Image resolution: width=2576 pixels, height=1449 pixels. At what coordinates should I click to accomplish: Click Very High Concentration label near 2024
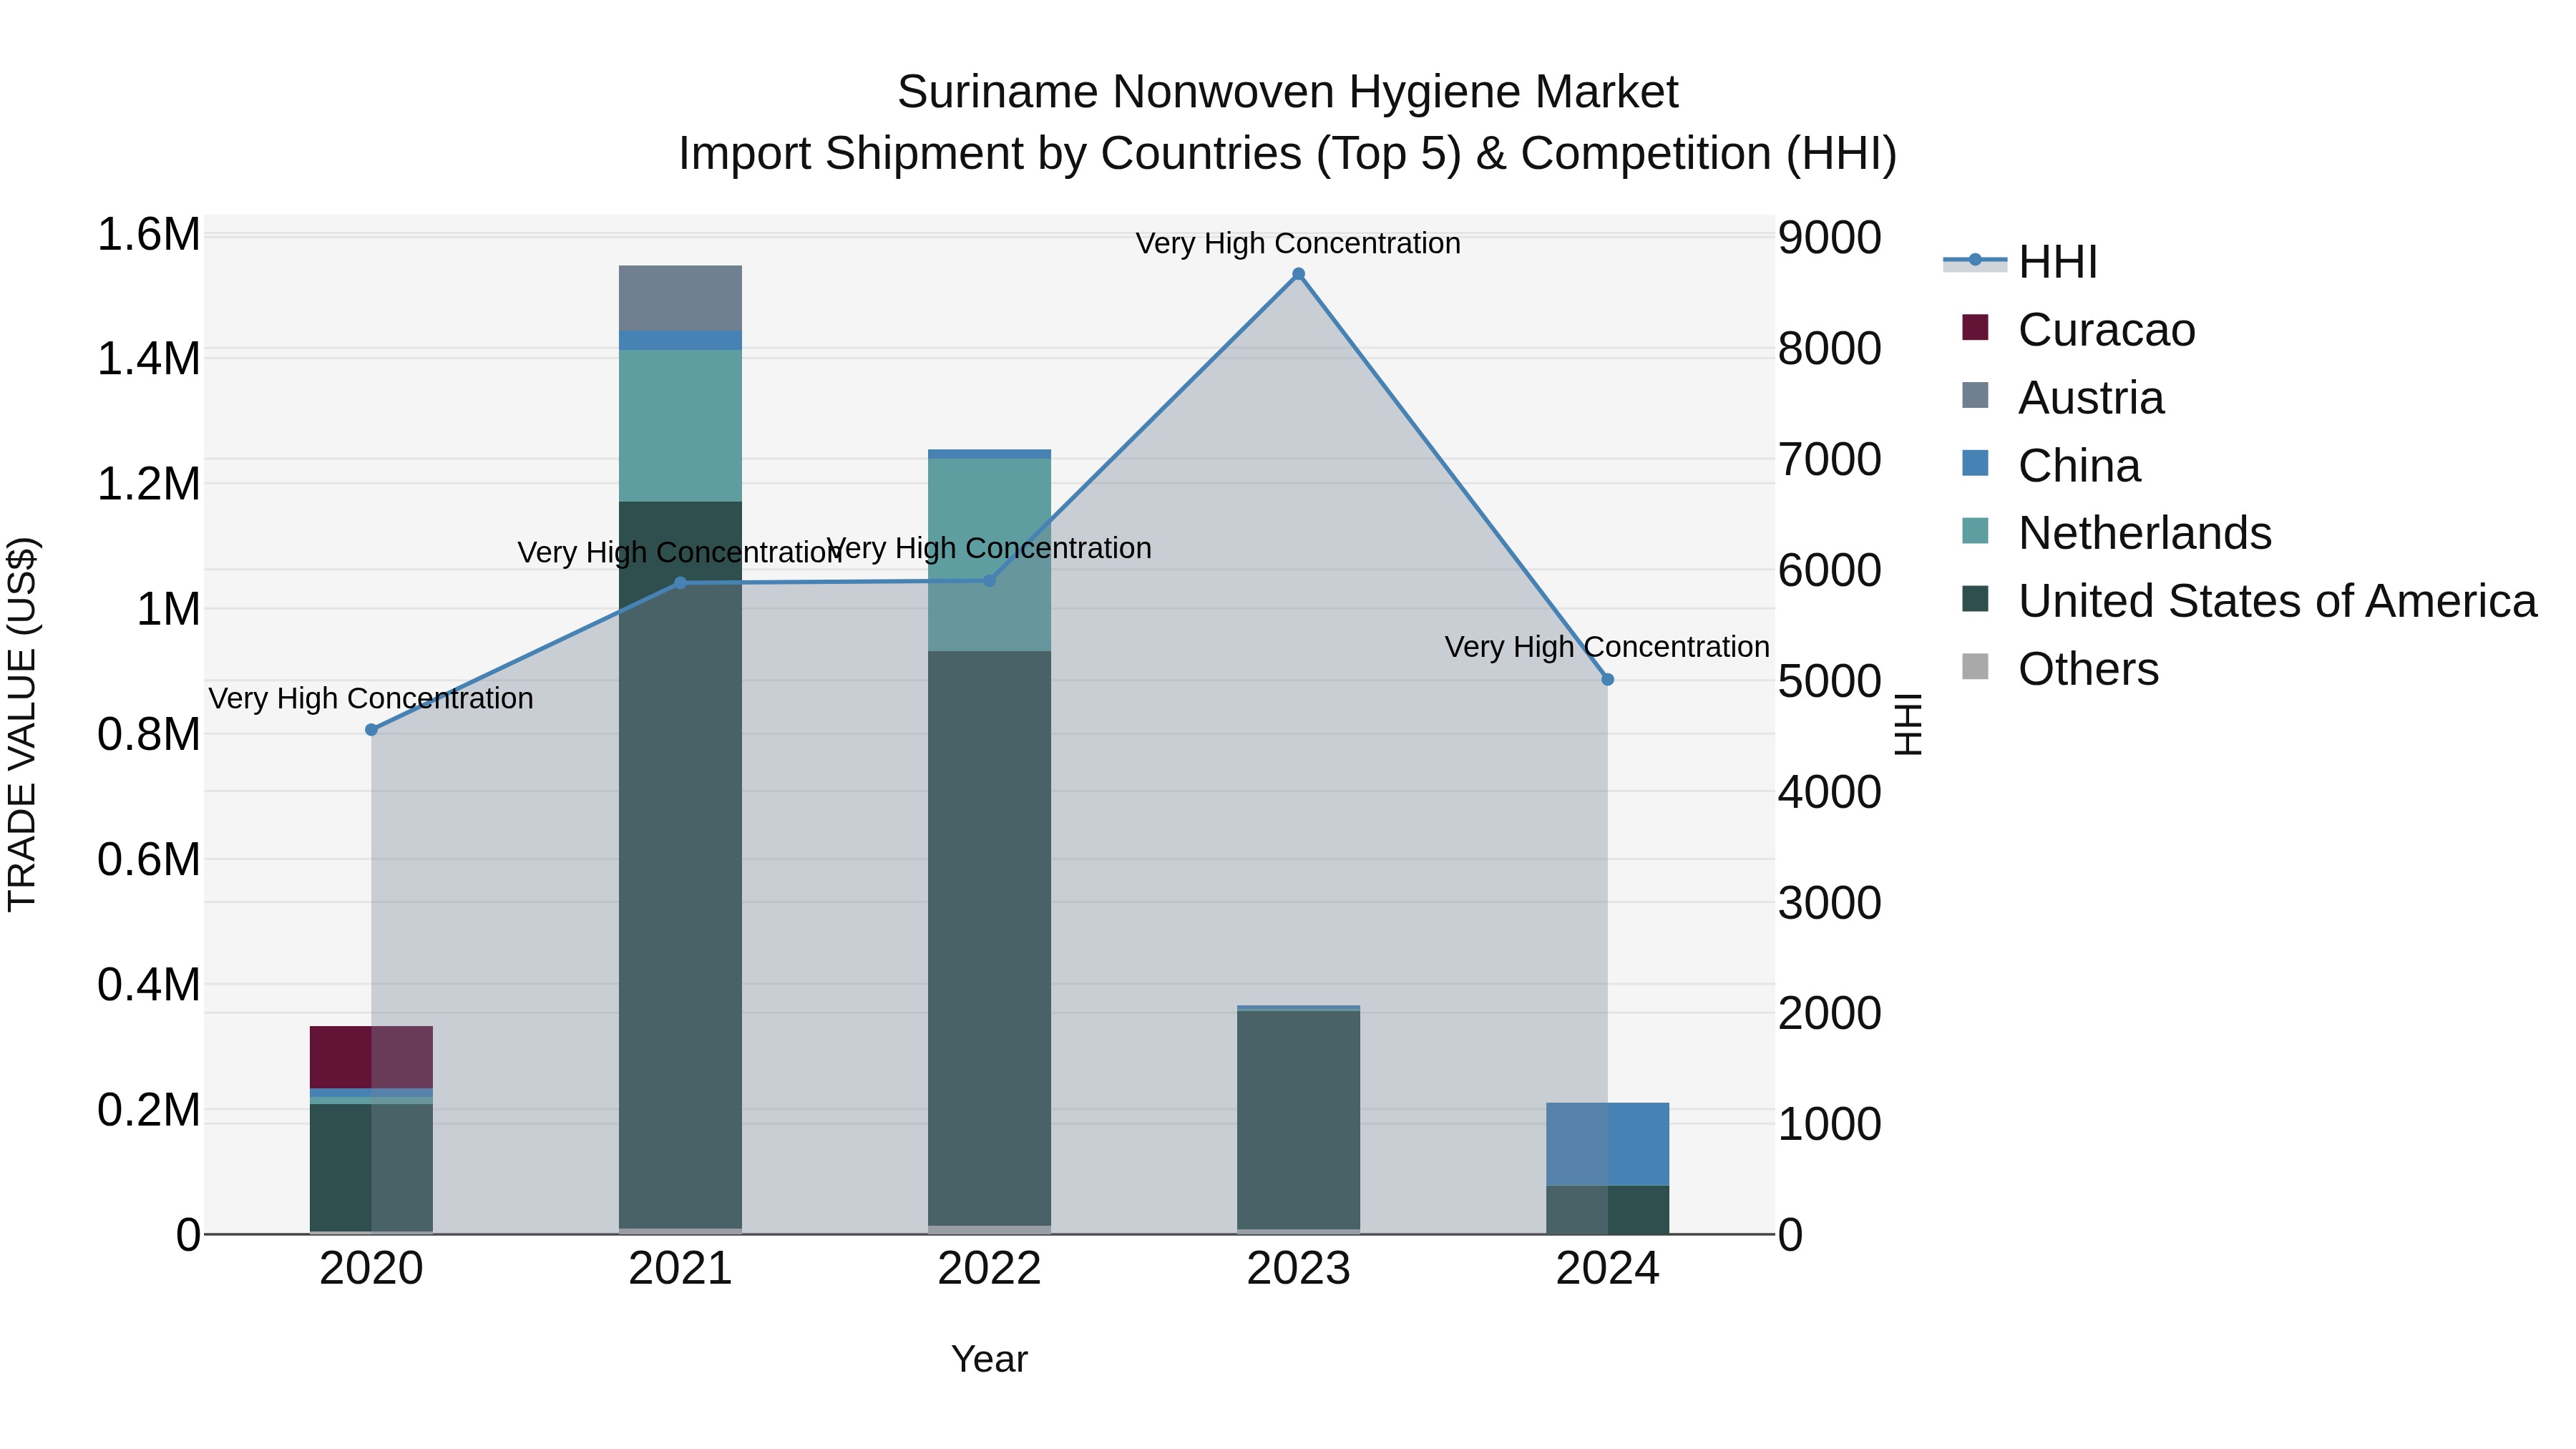(x=1607, y=647)
